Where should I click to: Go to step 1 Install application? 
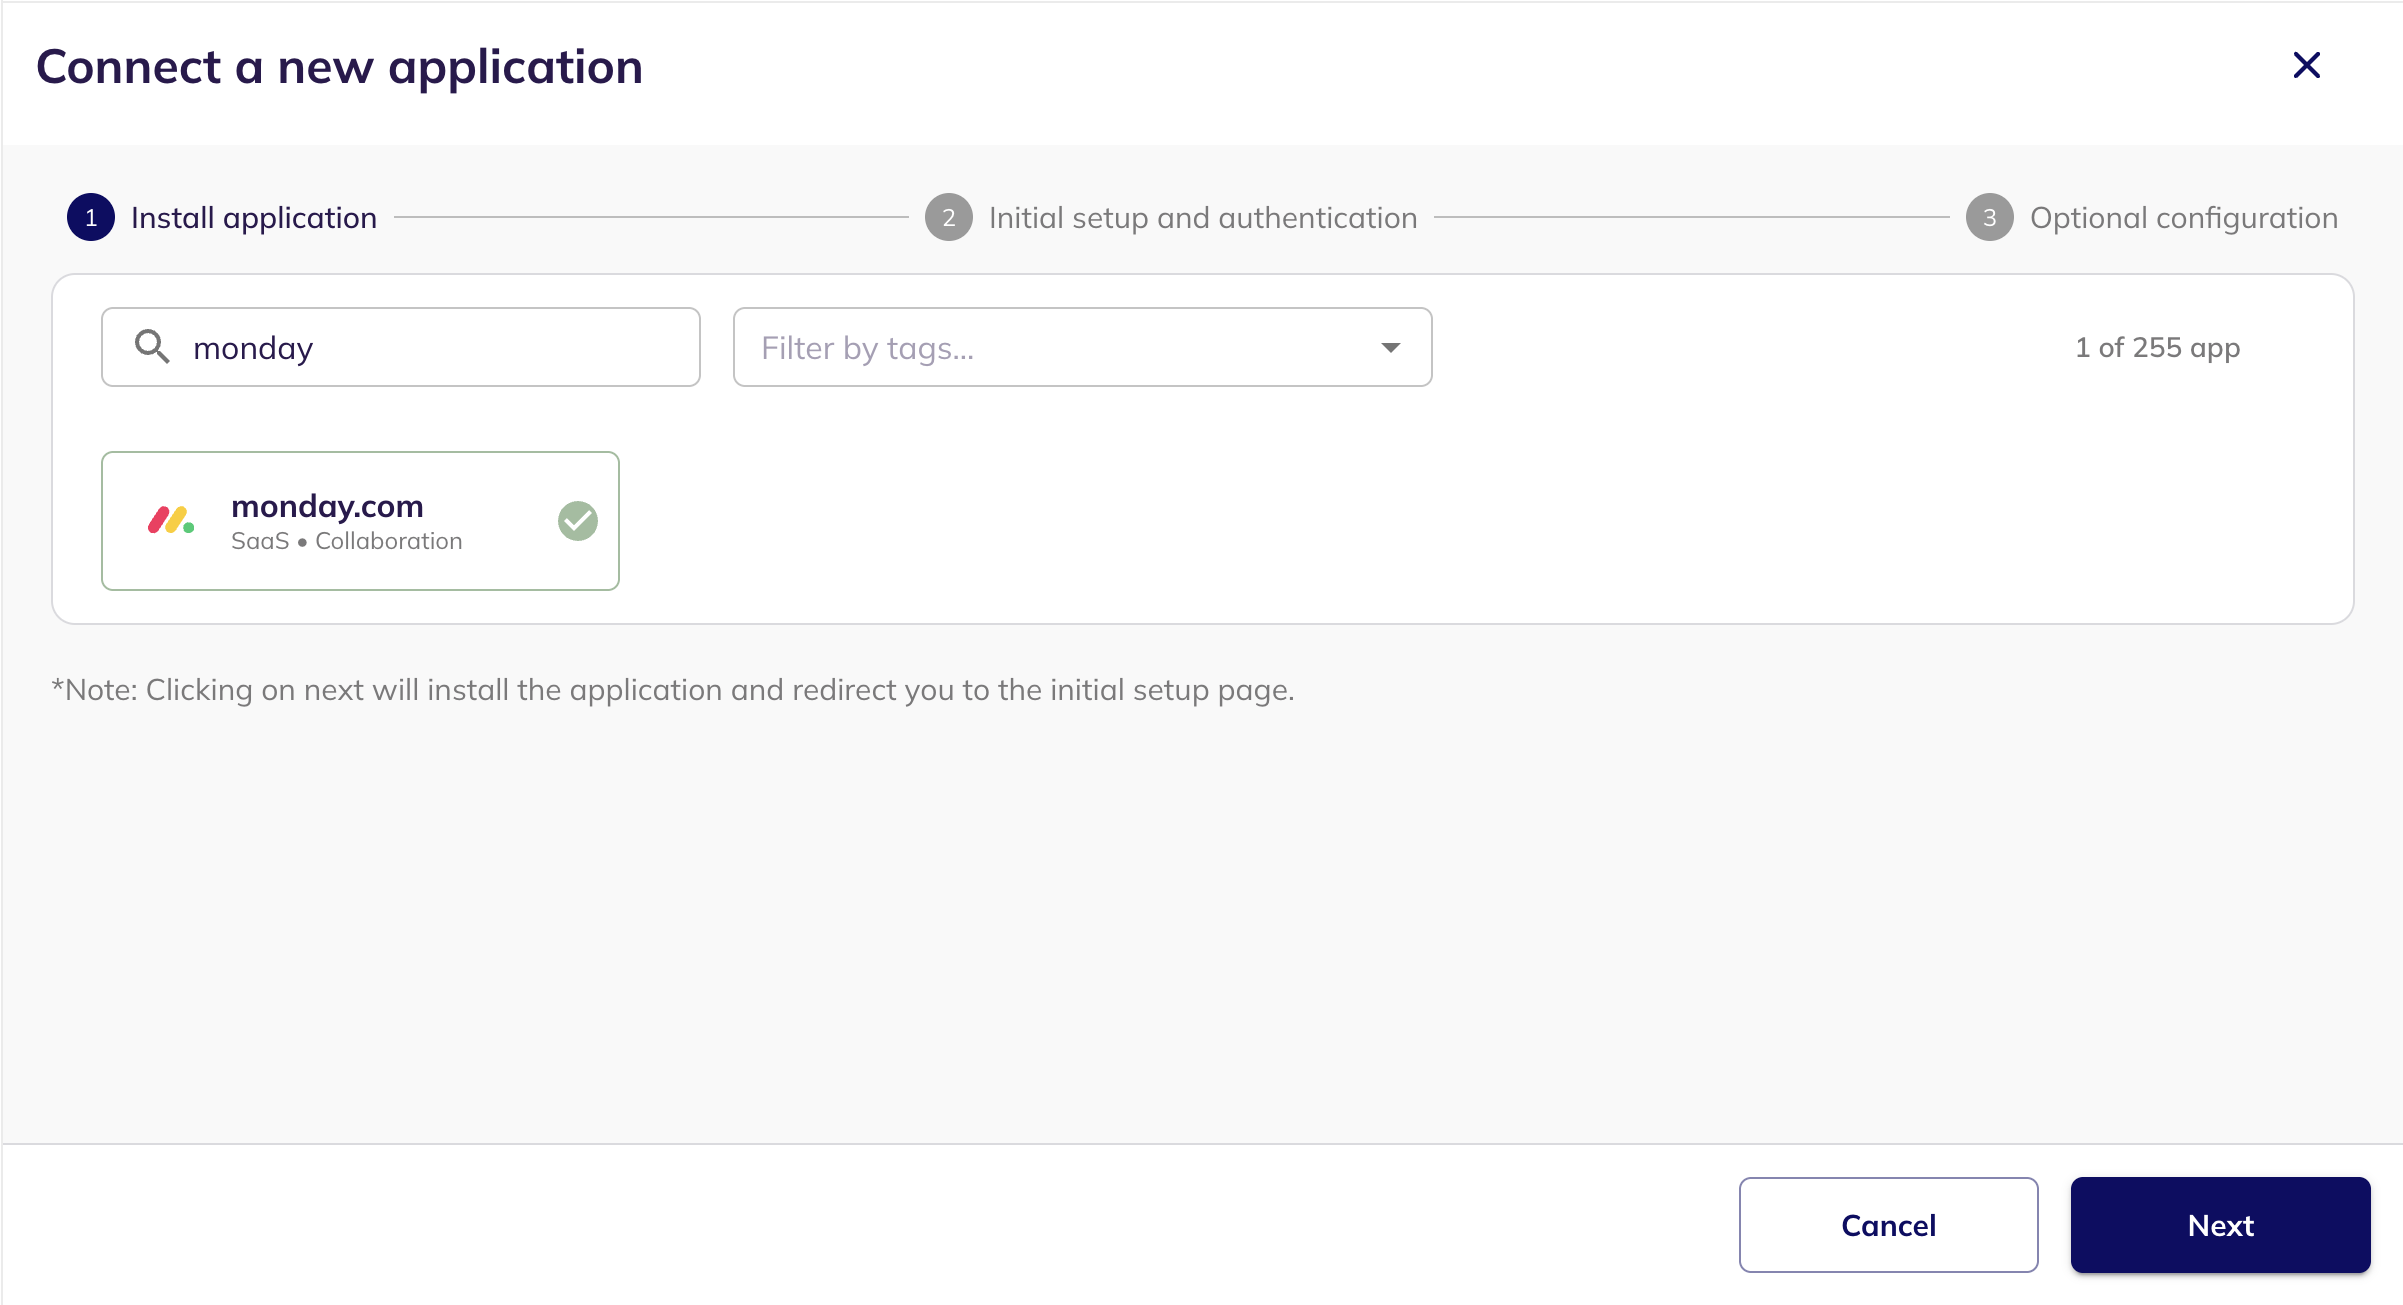pyautogui.click(x=222, y=217)
